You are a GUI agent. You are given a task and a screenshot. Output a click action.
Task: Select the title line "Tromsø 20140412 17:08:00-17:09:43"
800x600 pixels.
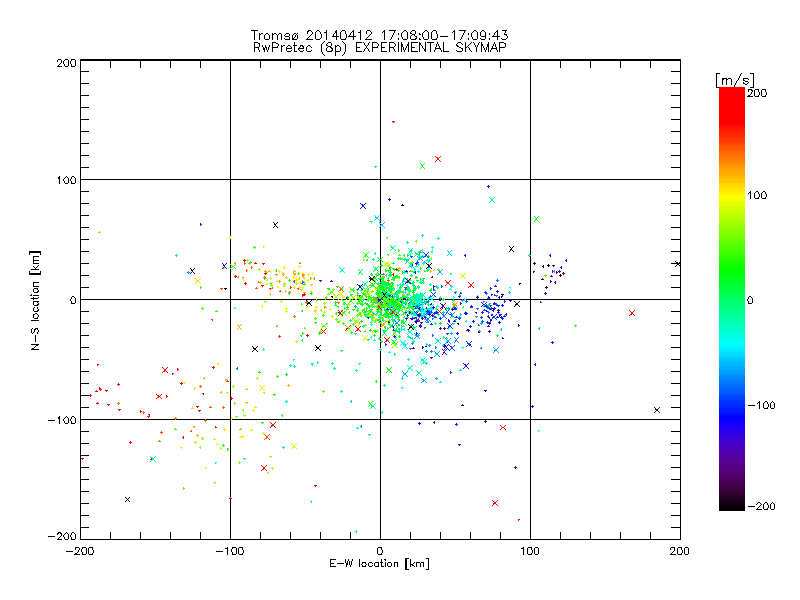coord(379,35)
